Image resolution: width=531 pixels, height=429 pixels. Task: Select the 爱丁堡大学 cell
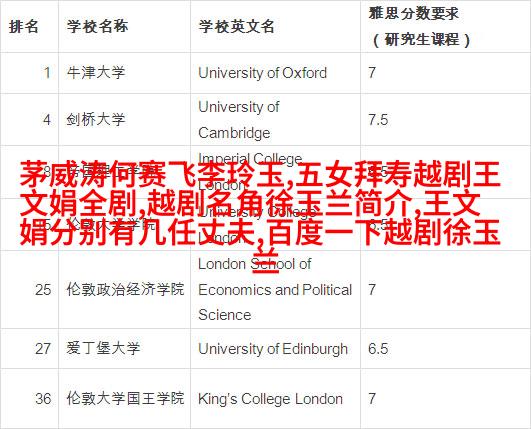[103, 348]
